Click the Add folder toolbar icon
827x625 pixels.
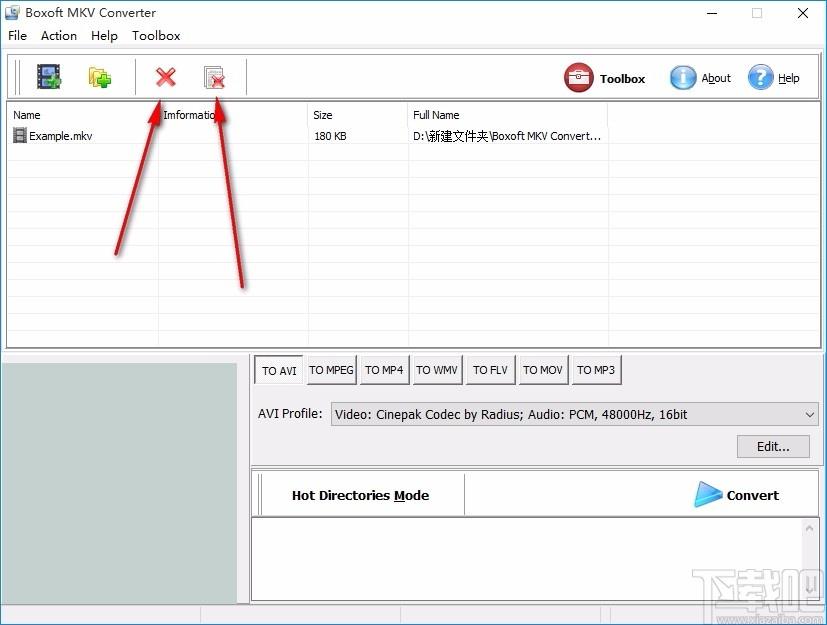[100, 78]
